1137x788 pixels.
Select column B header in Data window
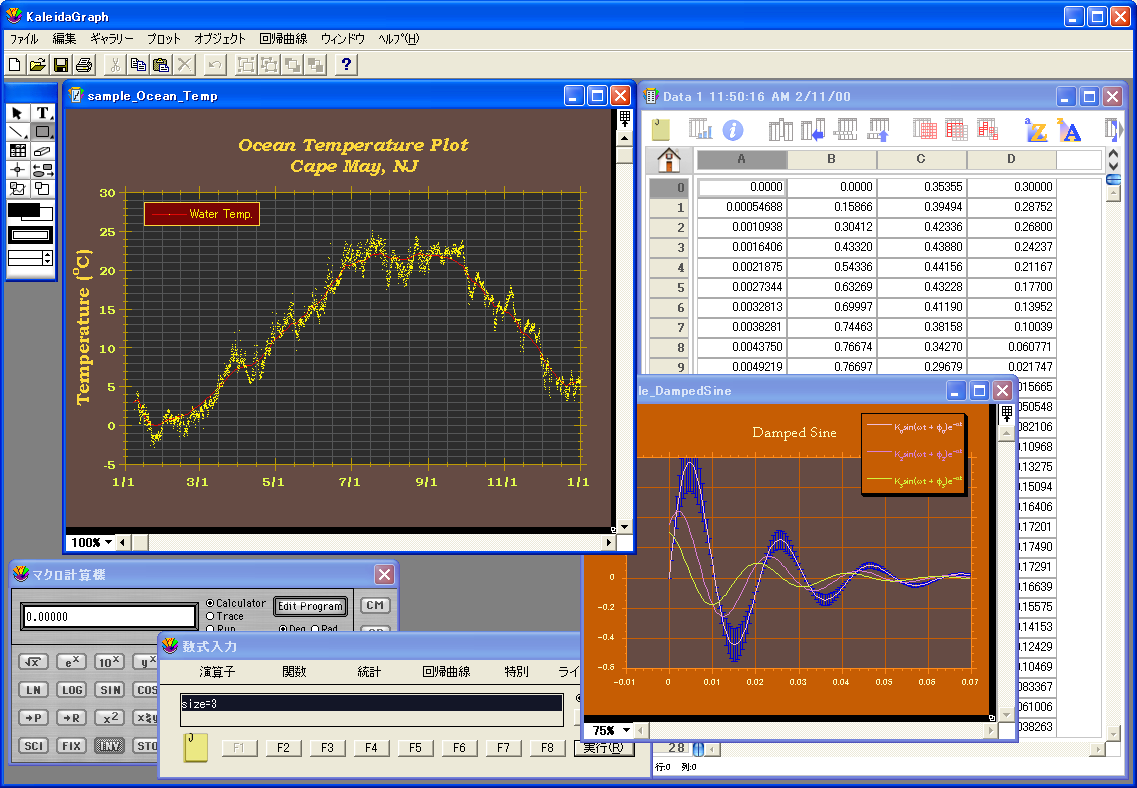[x=831, y=159]
